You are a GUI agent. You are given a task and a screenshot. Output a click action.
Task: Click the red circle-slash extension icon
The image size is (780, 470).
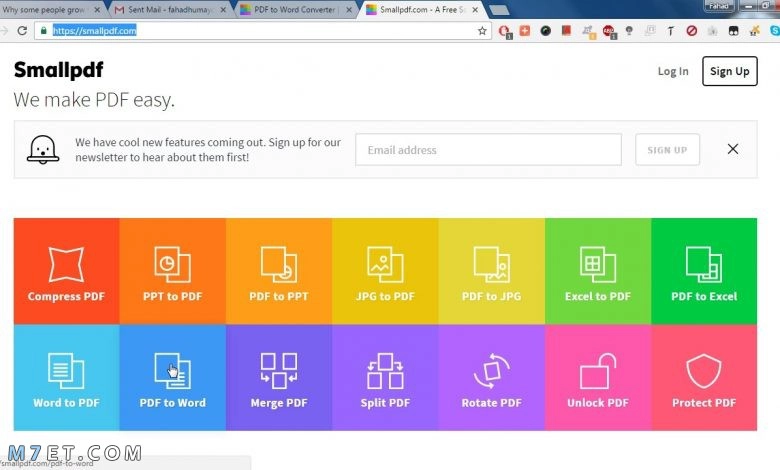[691, 31]
